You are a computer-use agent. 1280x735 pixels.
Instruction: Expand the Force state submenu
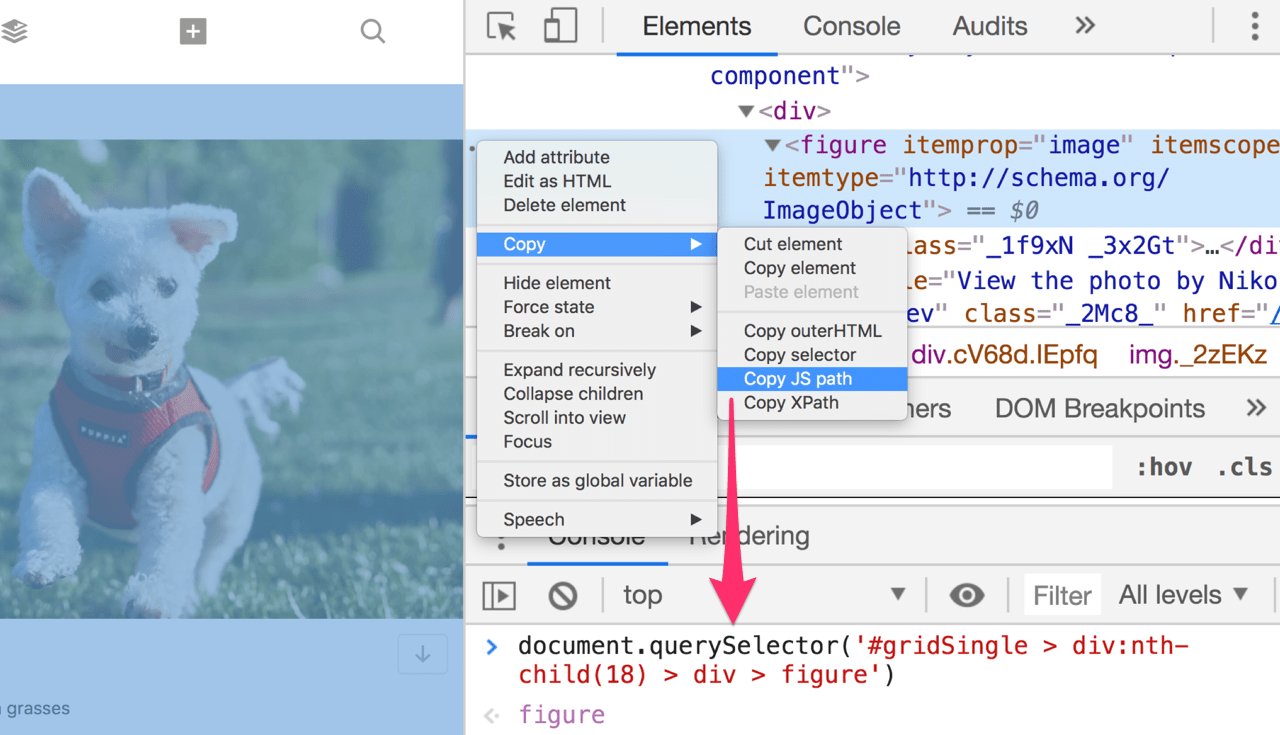(x=597, y=307)
